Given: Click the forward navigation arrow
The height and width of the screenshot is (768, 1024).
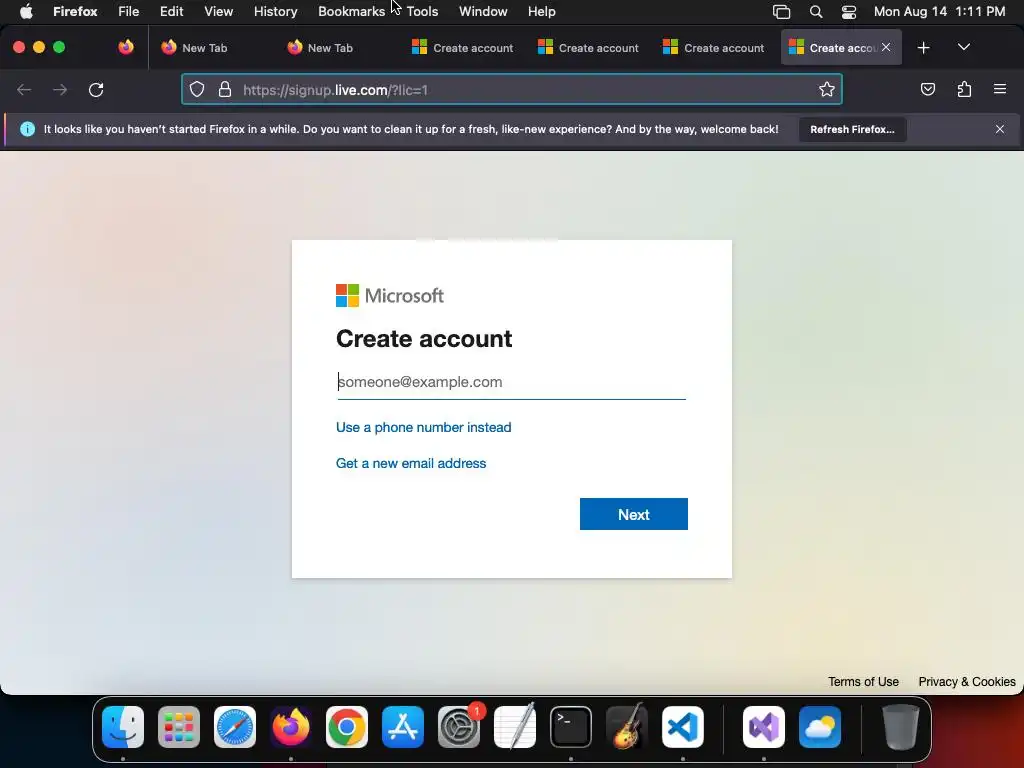Looking at the screenshot, I should [60, 89].
